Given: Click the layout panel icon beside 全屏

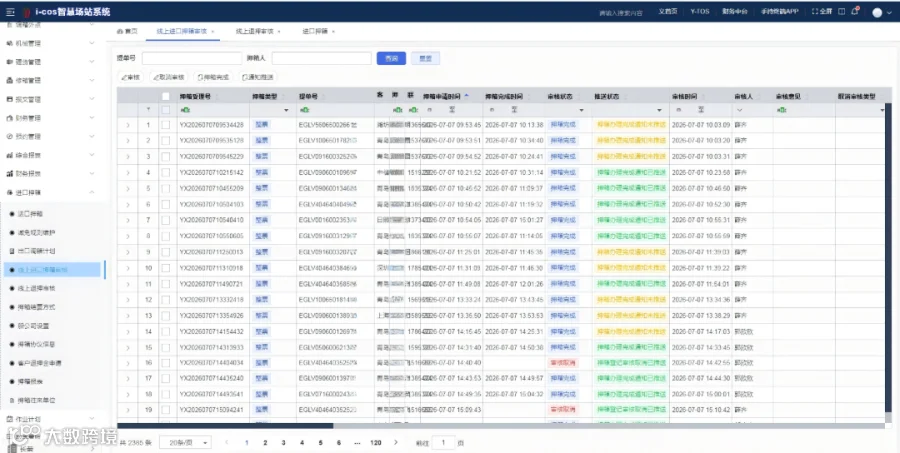Looking at the screenshot, I should pyautogui.click(x=841, y=11).
